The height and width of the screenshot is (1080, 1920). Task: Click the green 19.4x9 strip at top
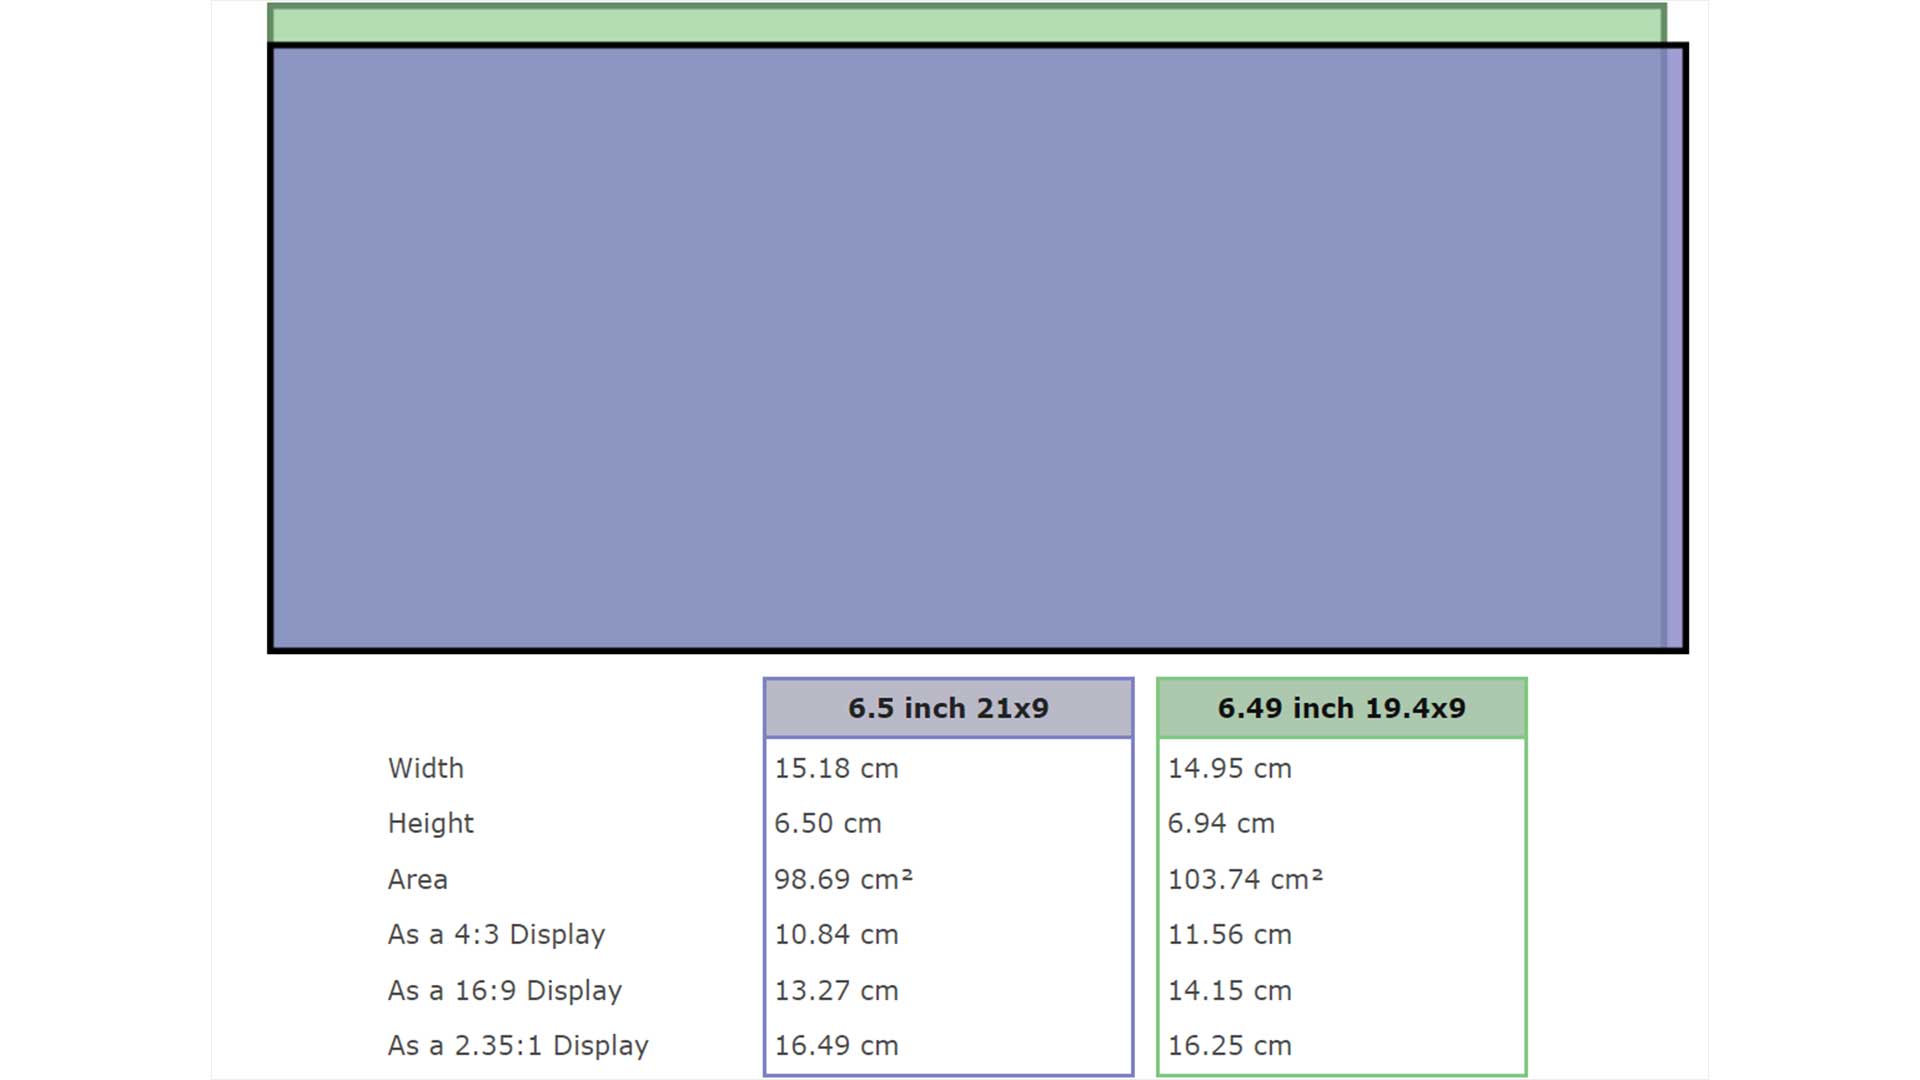[x=966, y=25]
